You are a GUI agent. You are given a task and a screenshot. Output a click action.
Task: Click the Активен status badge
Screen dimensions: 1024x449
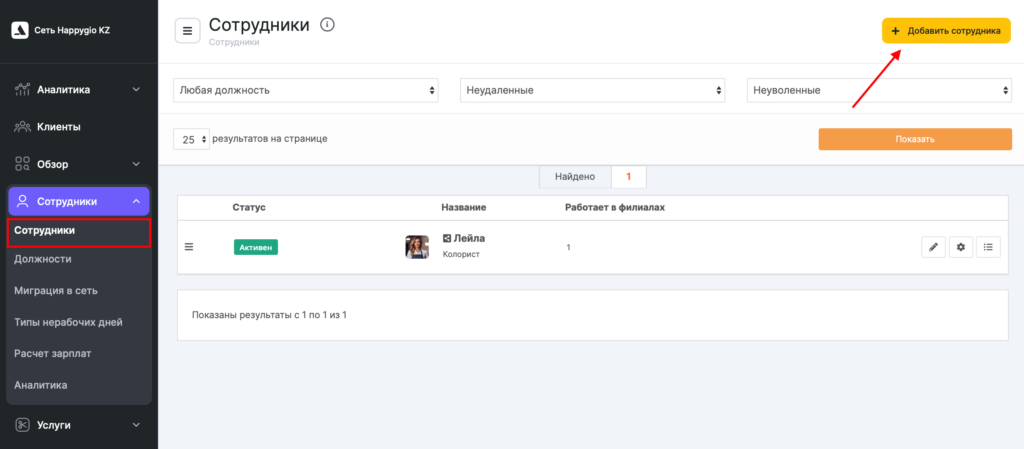(256, 247)
